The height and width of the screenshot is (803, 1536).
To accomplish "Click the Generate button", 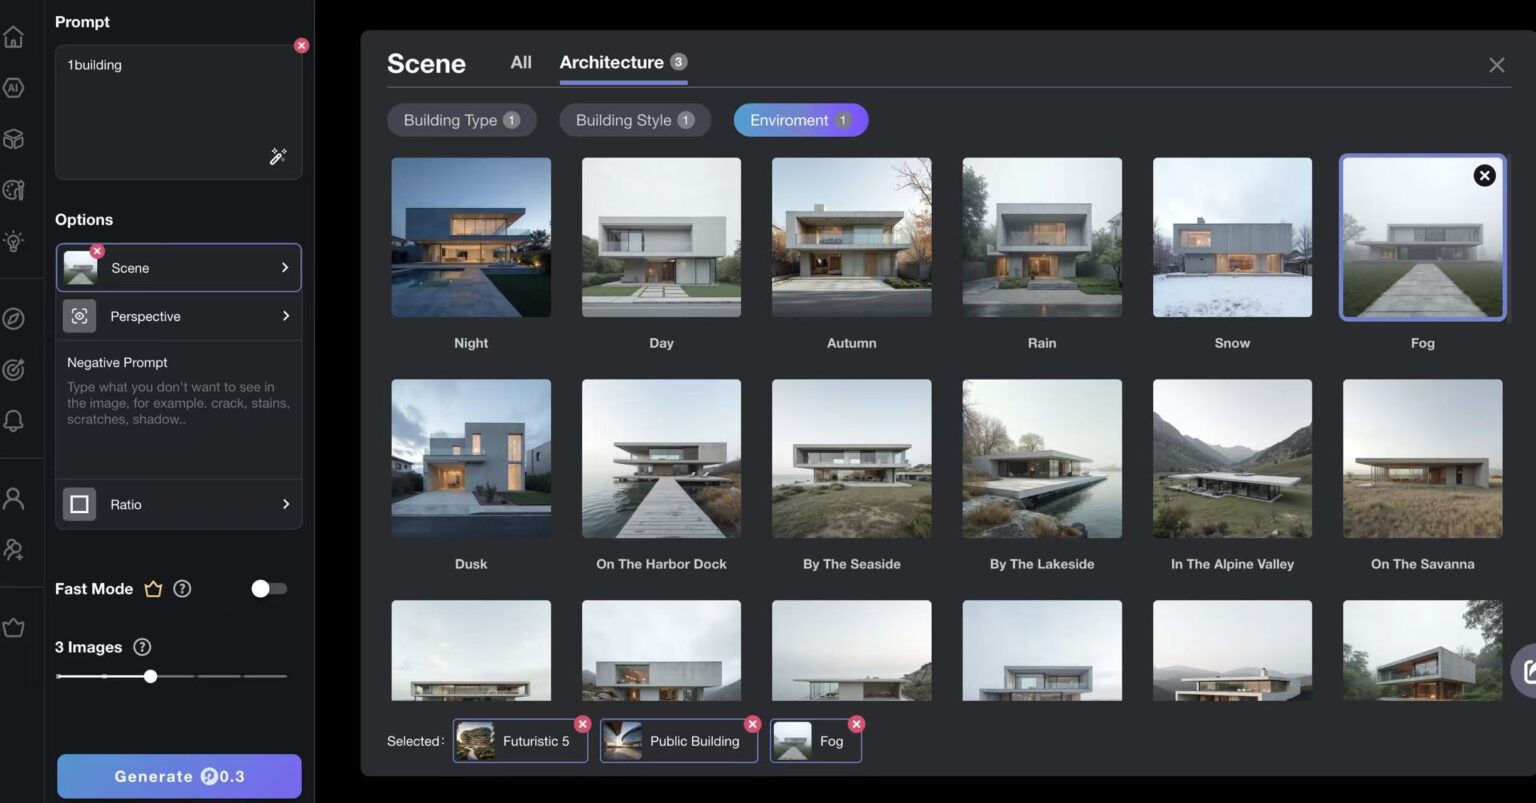I will 179,775.
